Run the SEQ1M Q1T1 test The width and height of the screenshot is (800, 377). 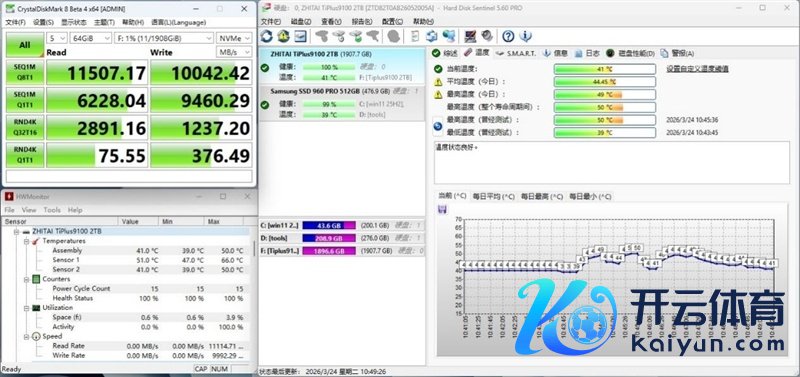25,100
